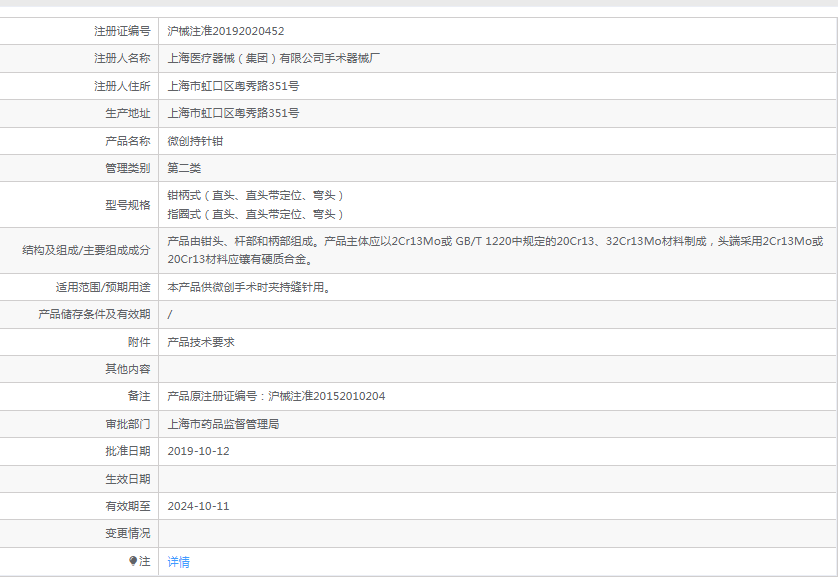This screenshot has height=586, width=838.
Task: Click the slash value for 产品储存条件及有效期
Action: coord(170,314)
